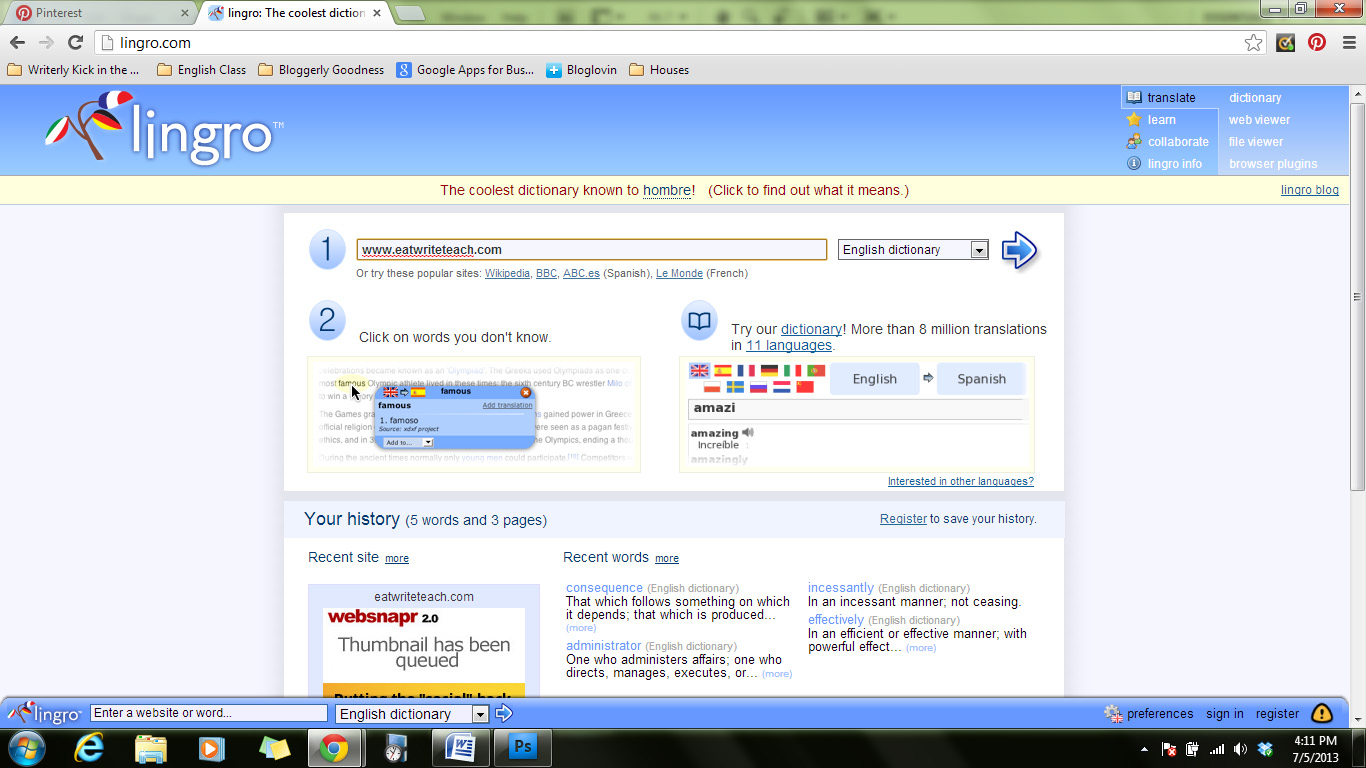This screenshot has height=768, width=1366.
Task: Click the preferences gear in bottom bar
Action: point(1113,713)
